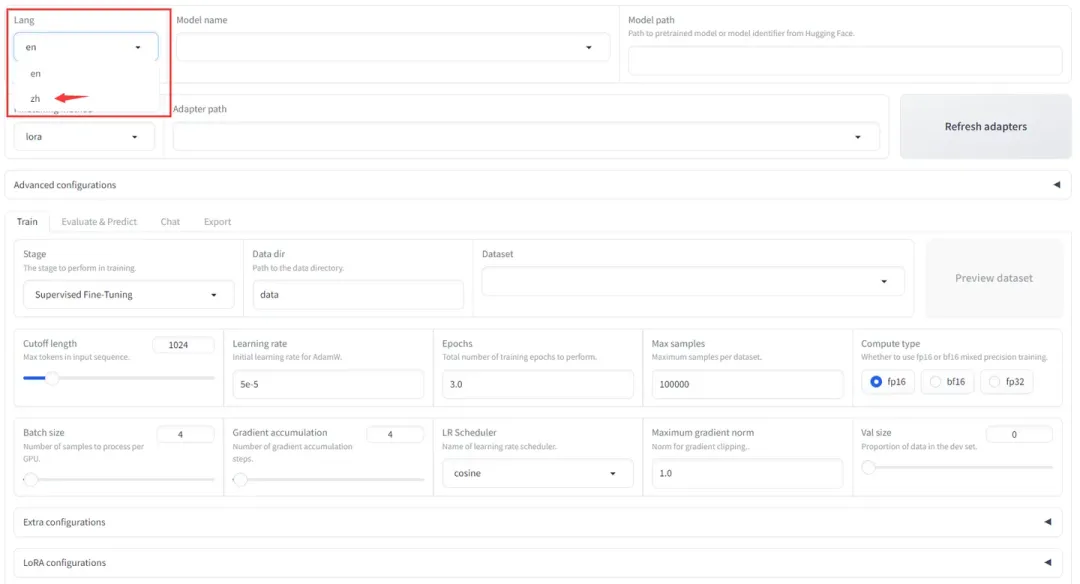Screen dimensions: 1080x584
Task: Click the Val size number box
Action: click(1019, 434)
